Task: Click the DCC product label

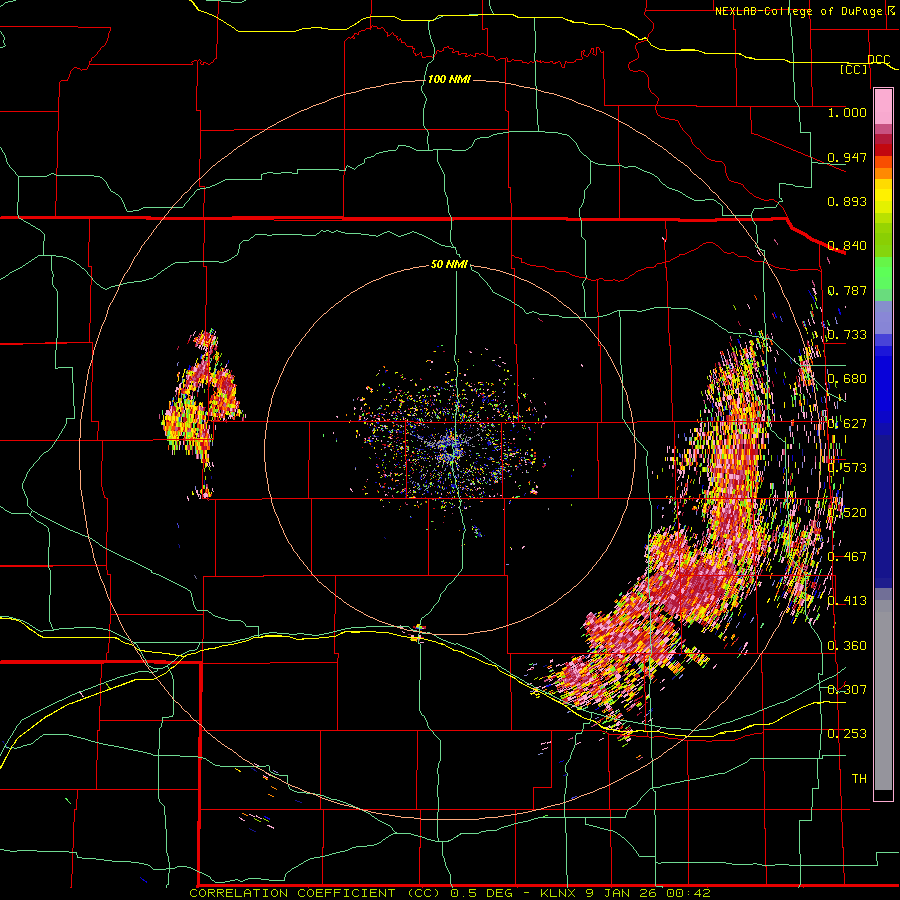Action: pos(878,60)
